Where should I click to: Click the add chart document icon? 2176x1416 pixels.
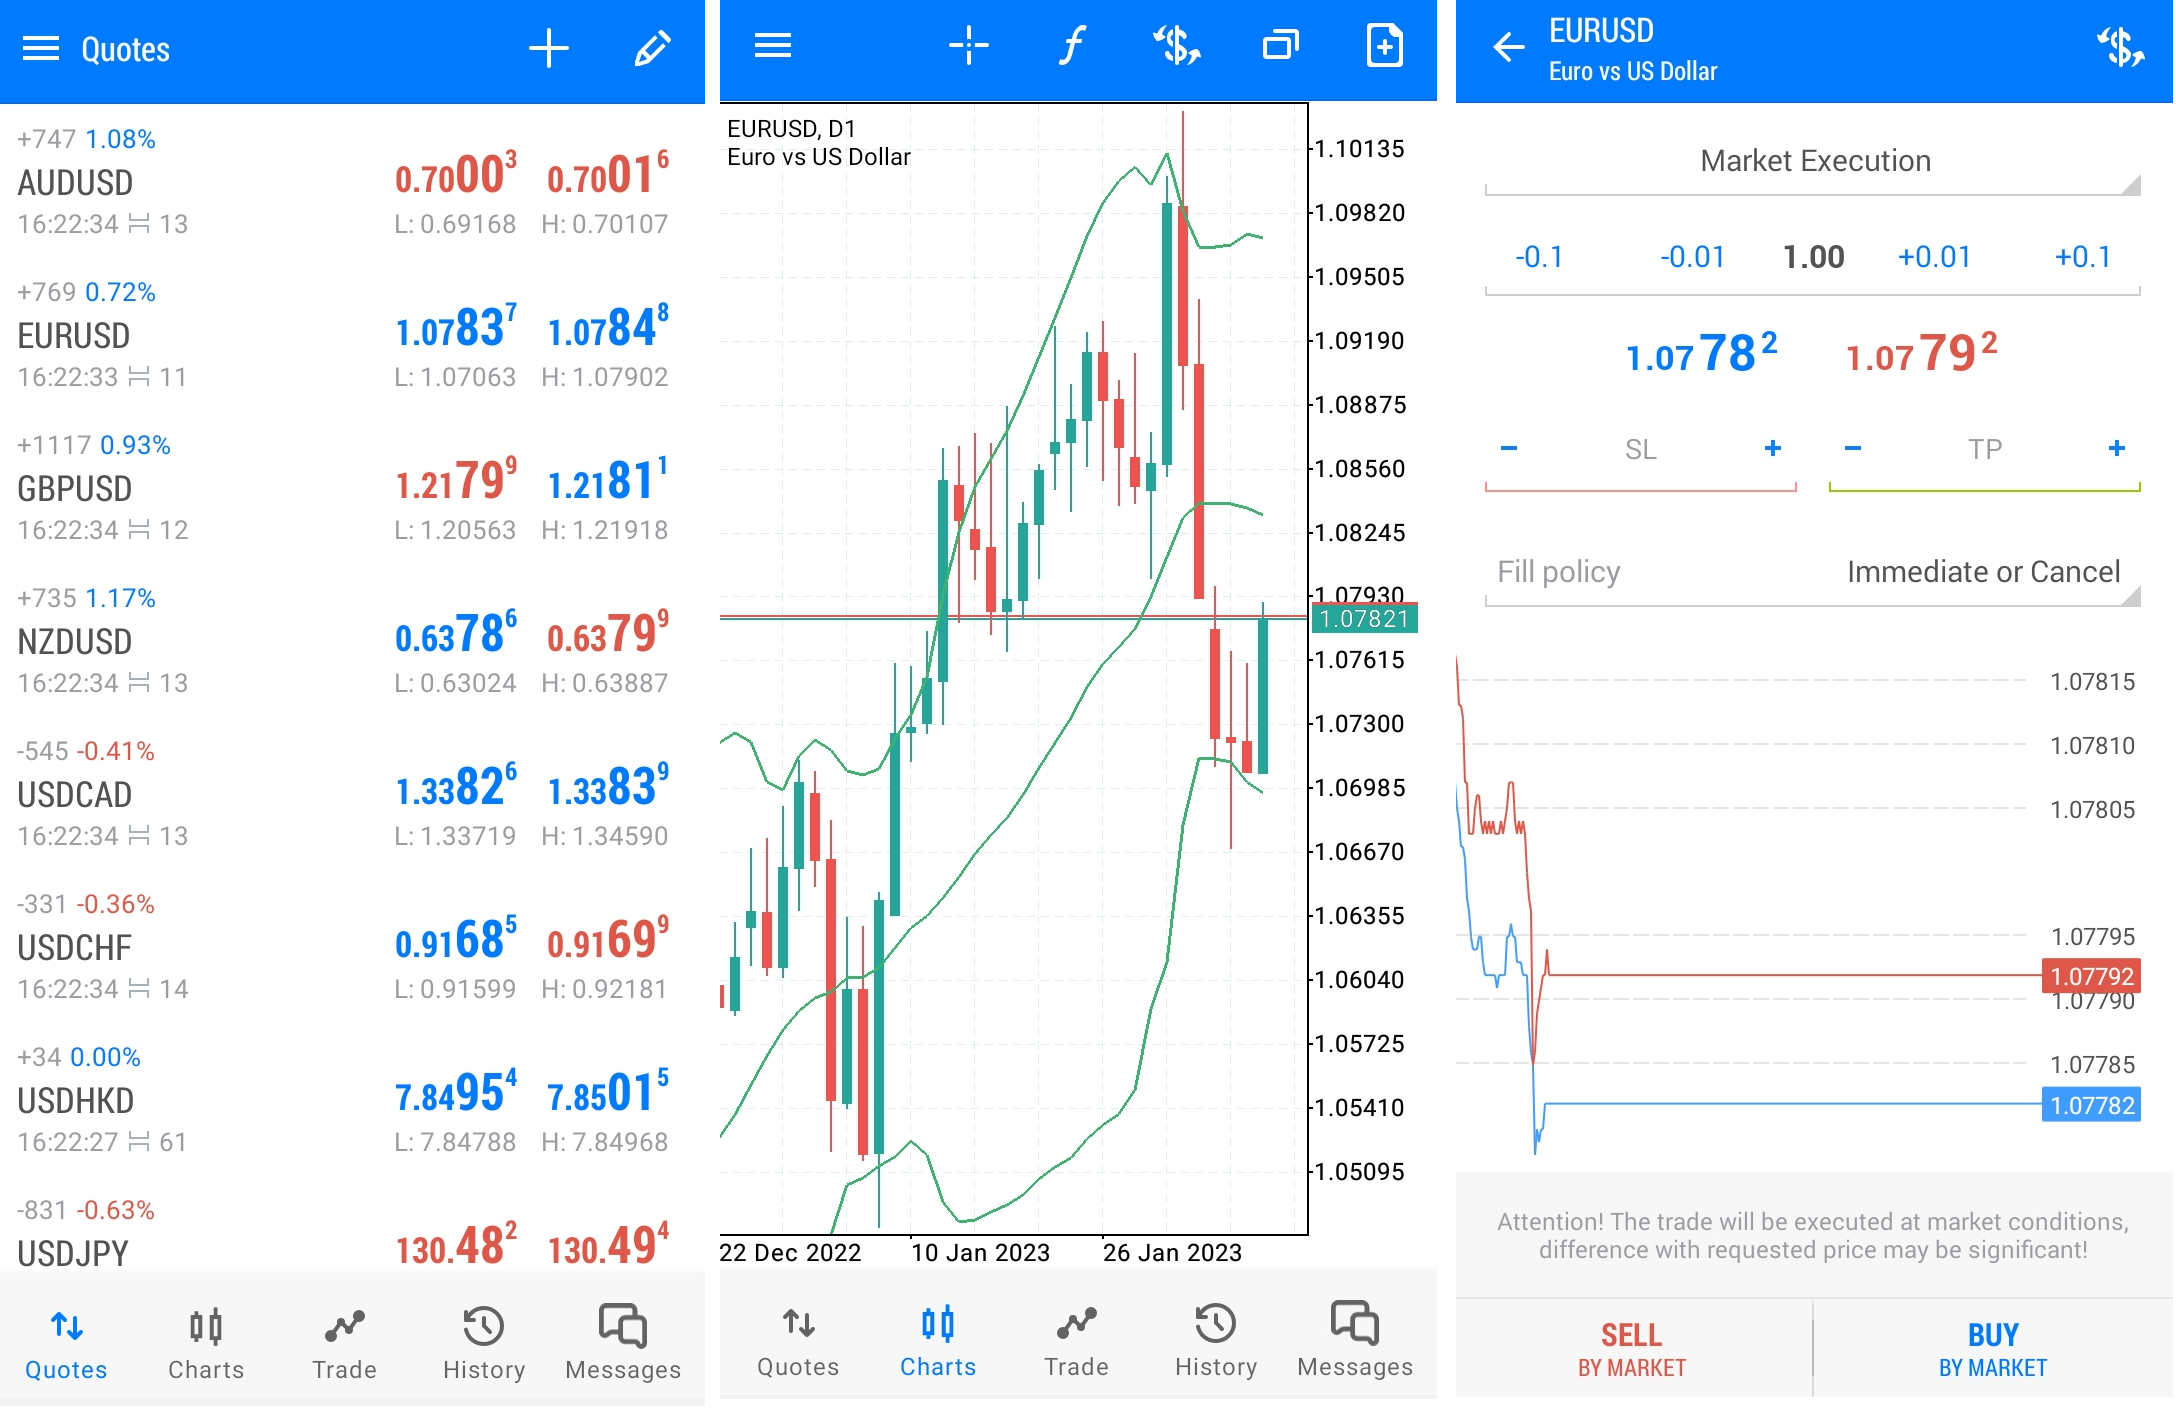(x=1384, y=45)
